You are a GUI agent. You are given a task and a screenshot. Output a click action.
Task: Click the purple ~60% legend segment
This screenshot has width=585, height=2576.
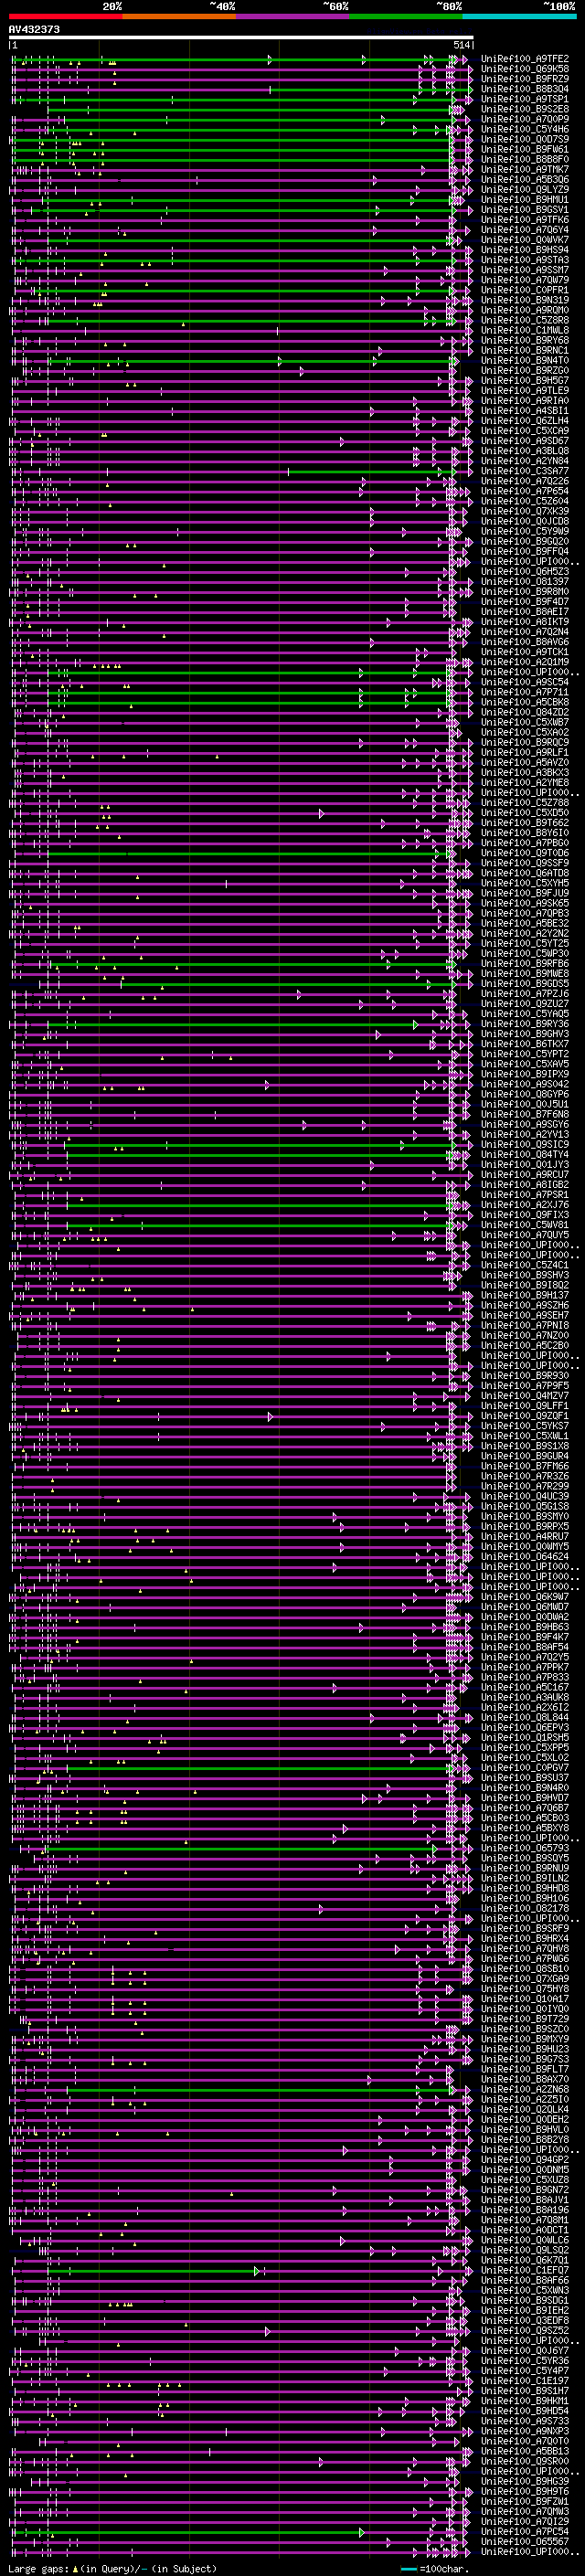pyautogui.click(x=293, y=16)
